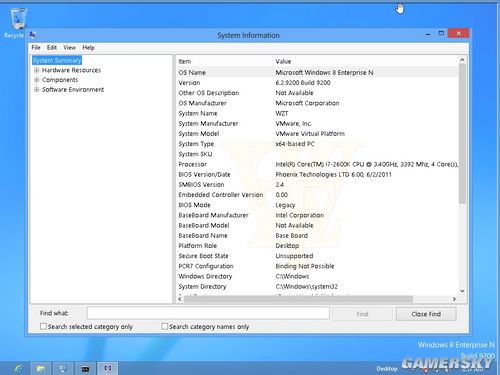The width and height of the screenshot is (500, 375).
Task: Open the View menu
Action: coord(70,48)
